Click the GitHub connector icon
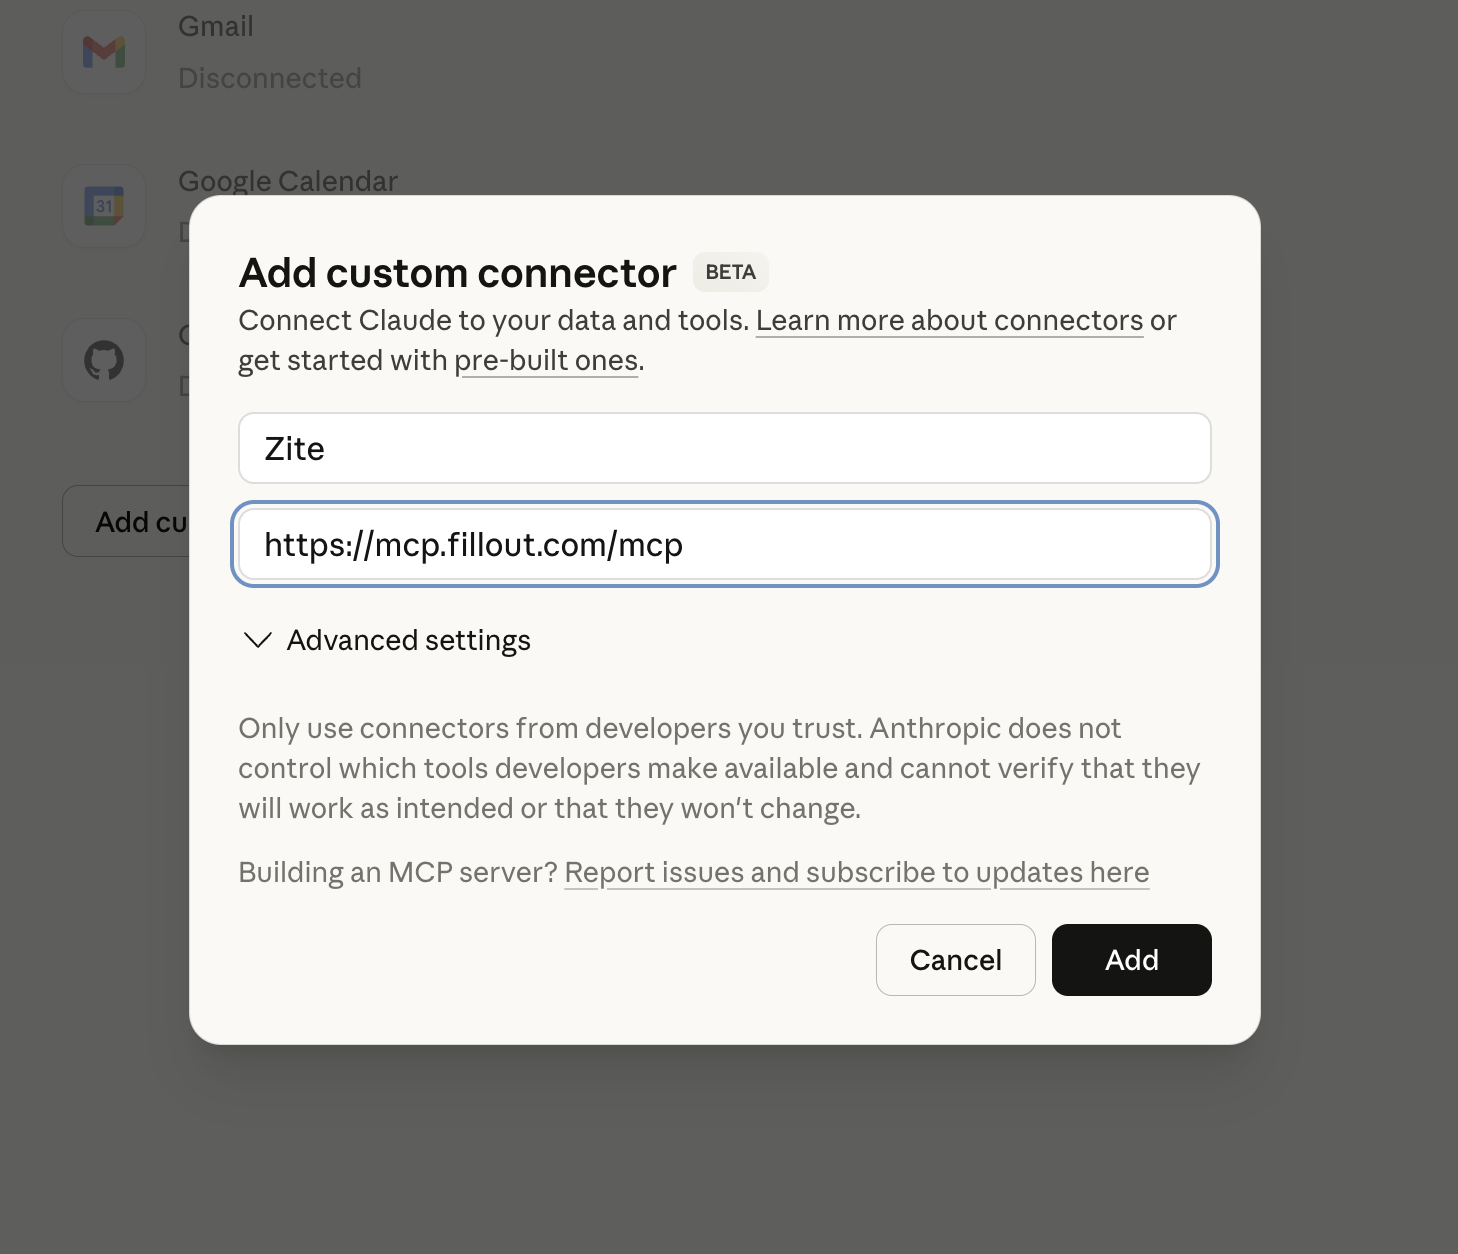Viewport: 1458px width, 1254px height. (104, 360)
